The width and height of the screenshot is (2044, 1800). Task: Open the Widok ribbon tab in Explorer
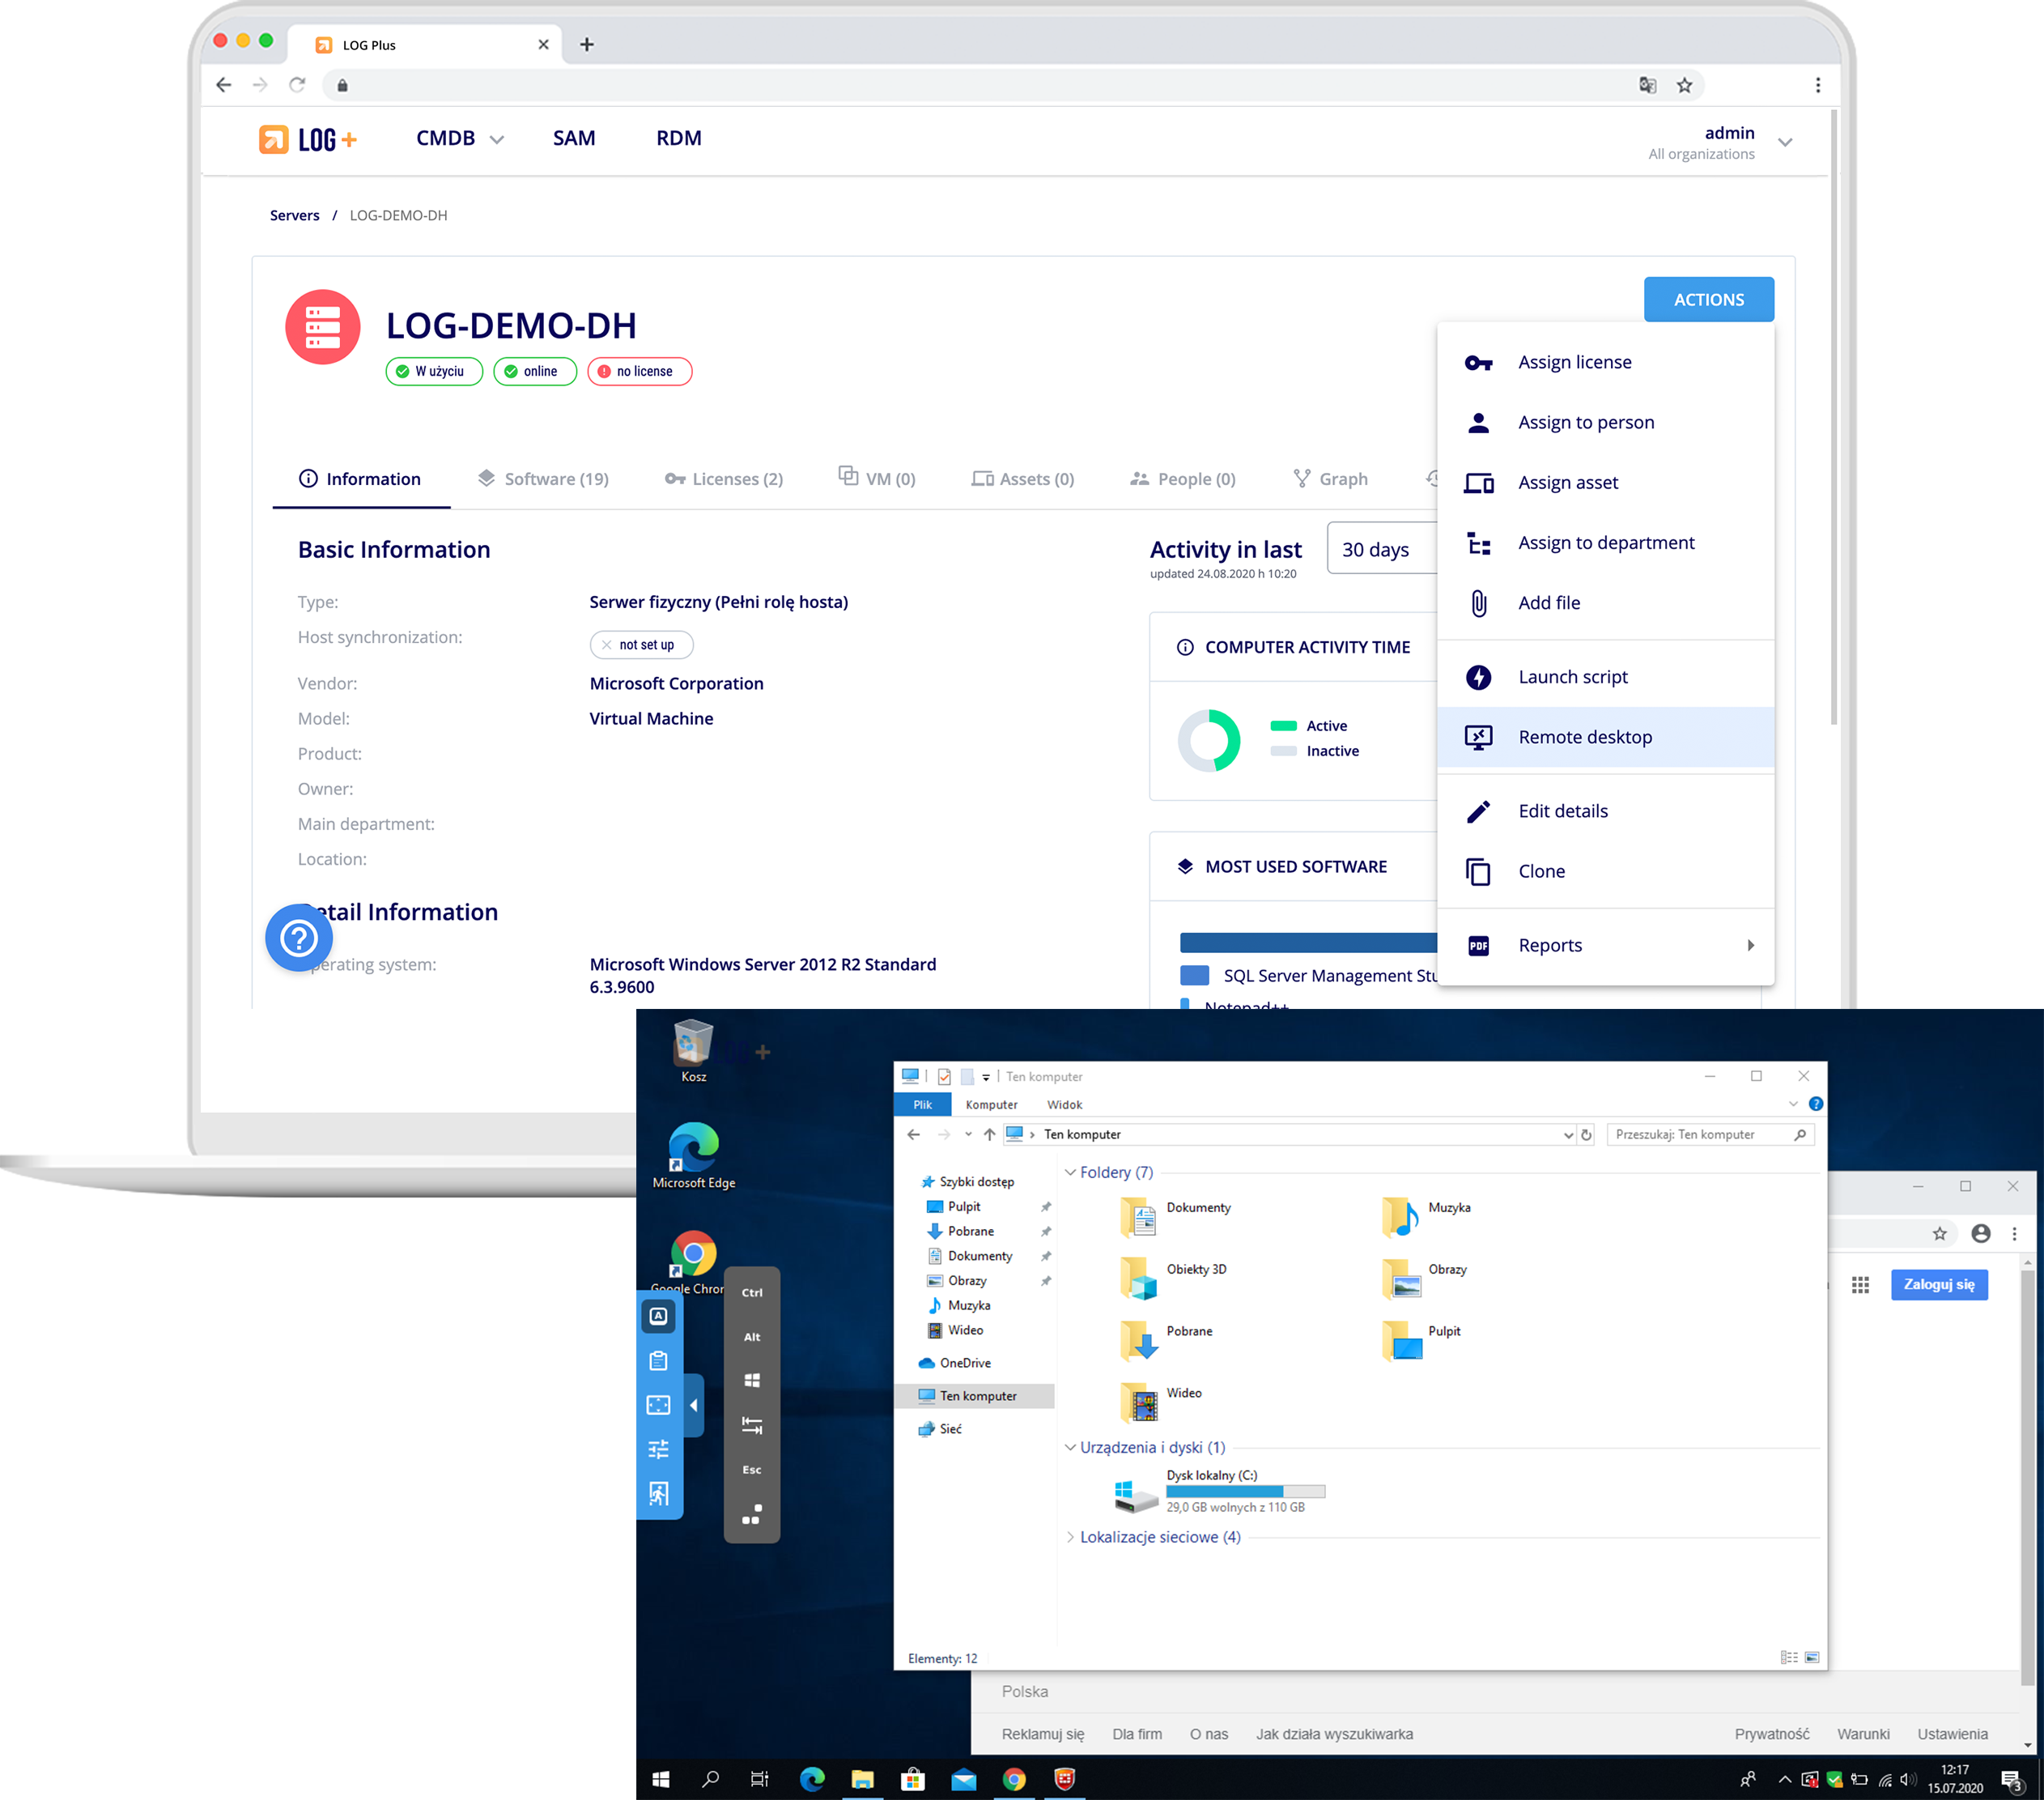coord(1064,1105)
